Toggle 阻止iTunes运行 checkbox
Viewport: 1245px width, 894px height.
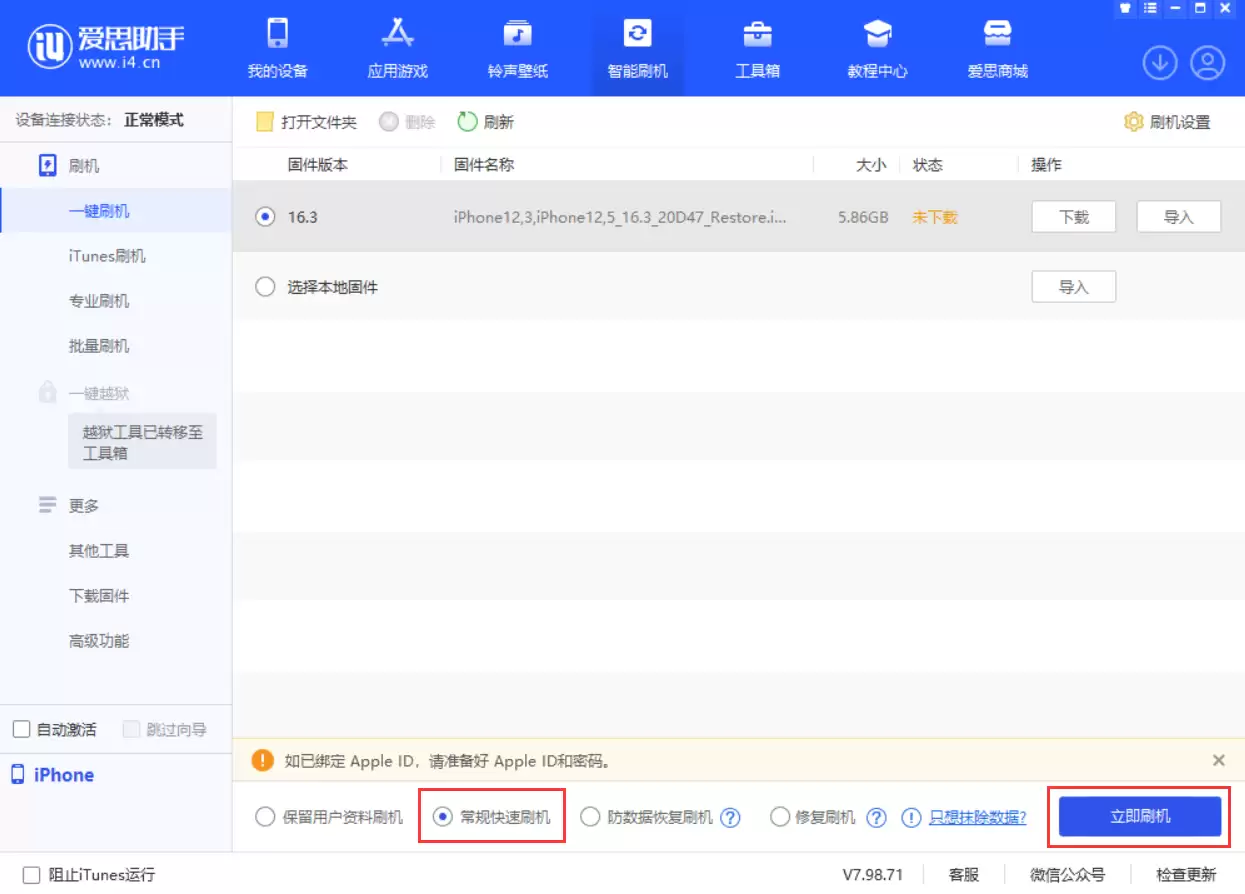(31, 874)
